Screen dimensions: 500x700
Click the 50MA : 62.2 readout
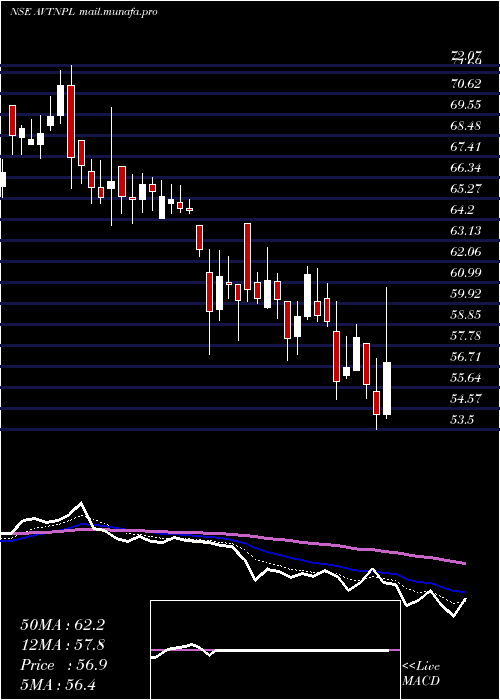62,625
